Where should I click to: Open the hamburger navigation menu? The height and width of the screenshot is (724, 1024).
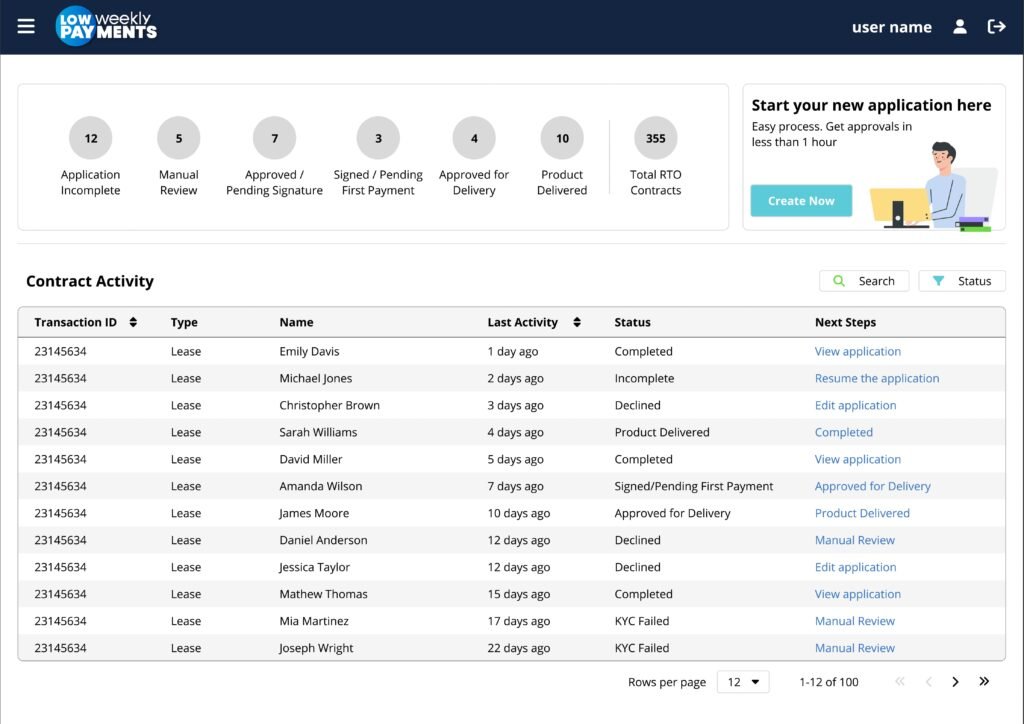click(x=26, y=27)
